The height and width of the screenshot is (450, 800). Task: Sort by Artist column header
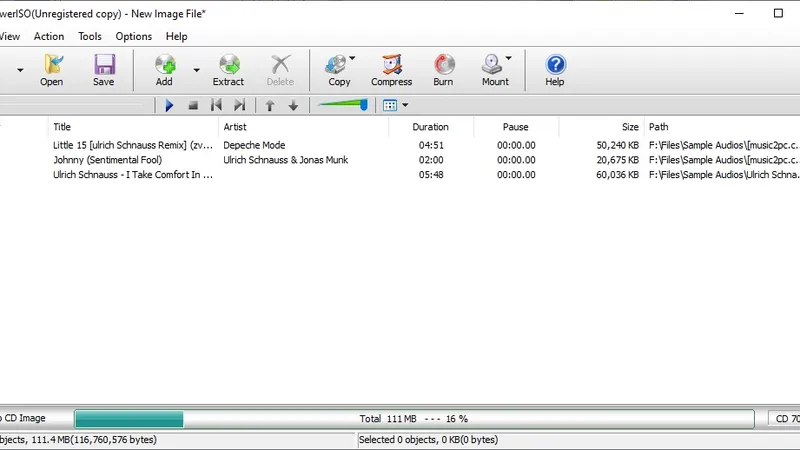[x=304, y=127]
